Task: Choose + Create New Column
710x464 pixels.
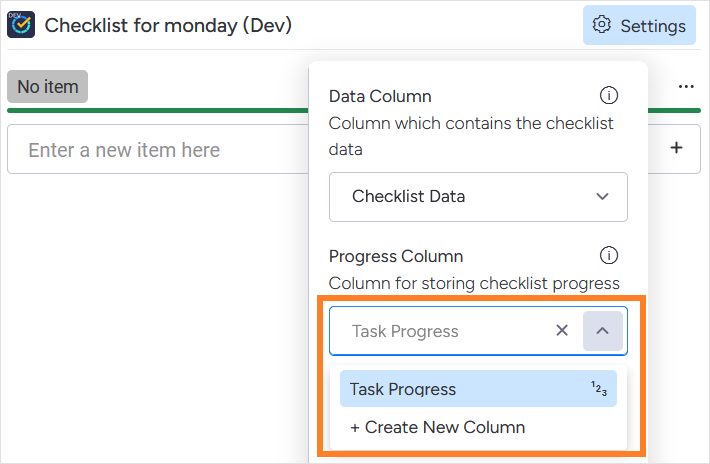Action: [437, 427]
